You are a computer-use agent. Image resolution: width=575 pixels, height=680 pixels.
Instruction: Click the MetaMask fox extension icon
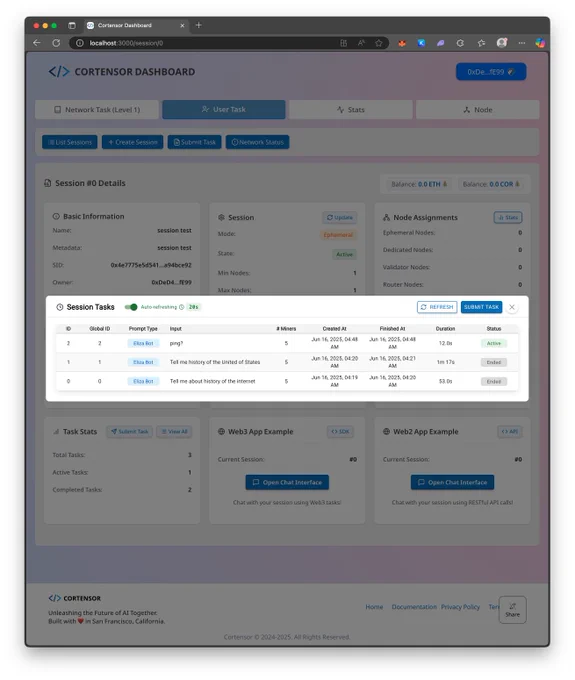[x=402, y=43]
